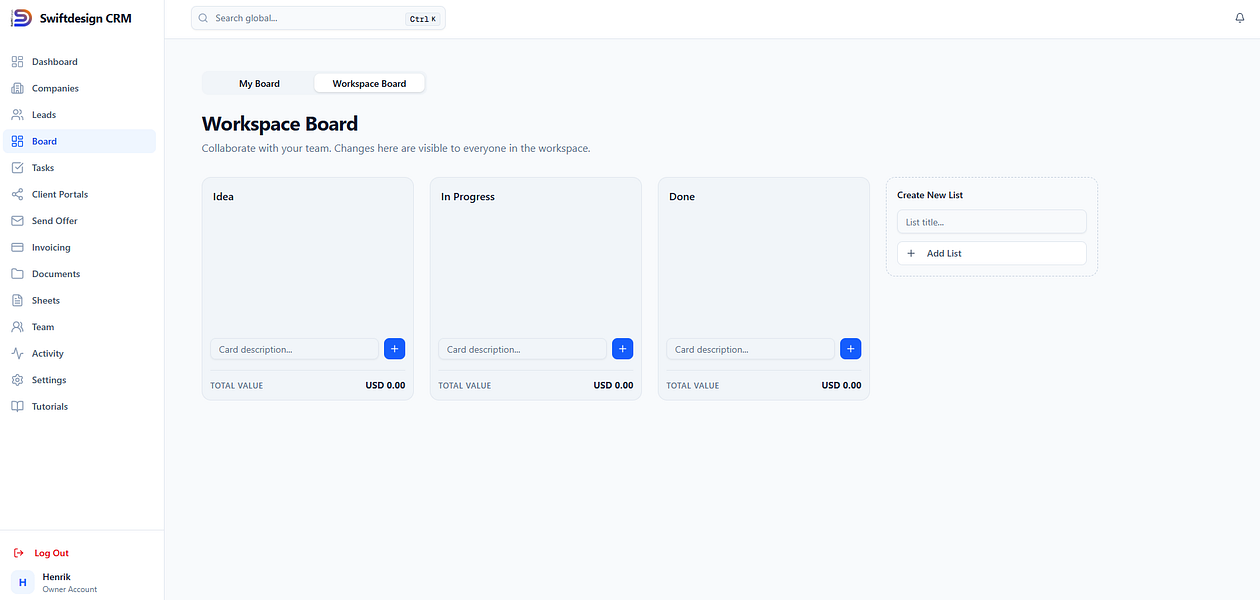Click the Swiftdesign CRM logo icon
This screenshot has height=600, width=1260.
(21, 18)
